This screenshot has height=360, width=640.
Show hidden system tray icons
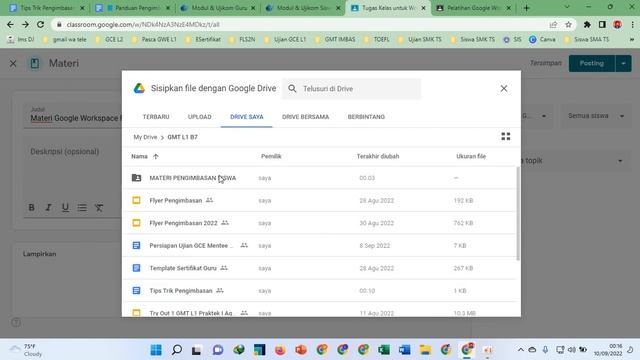point(520,350)
